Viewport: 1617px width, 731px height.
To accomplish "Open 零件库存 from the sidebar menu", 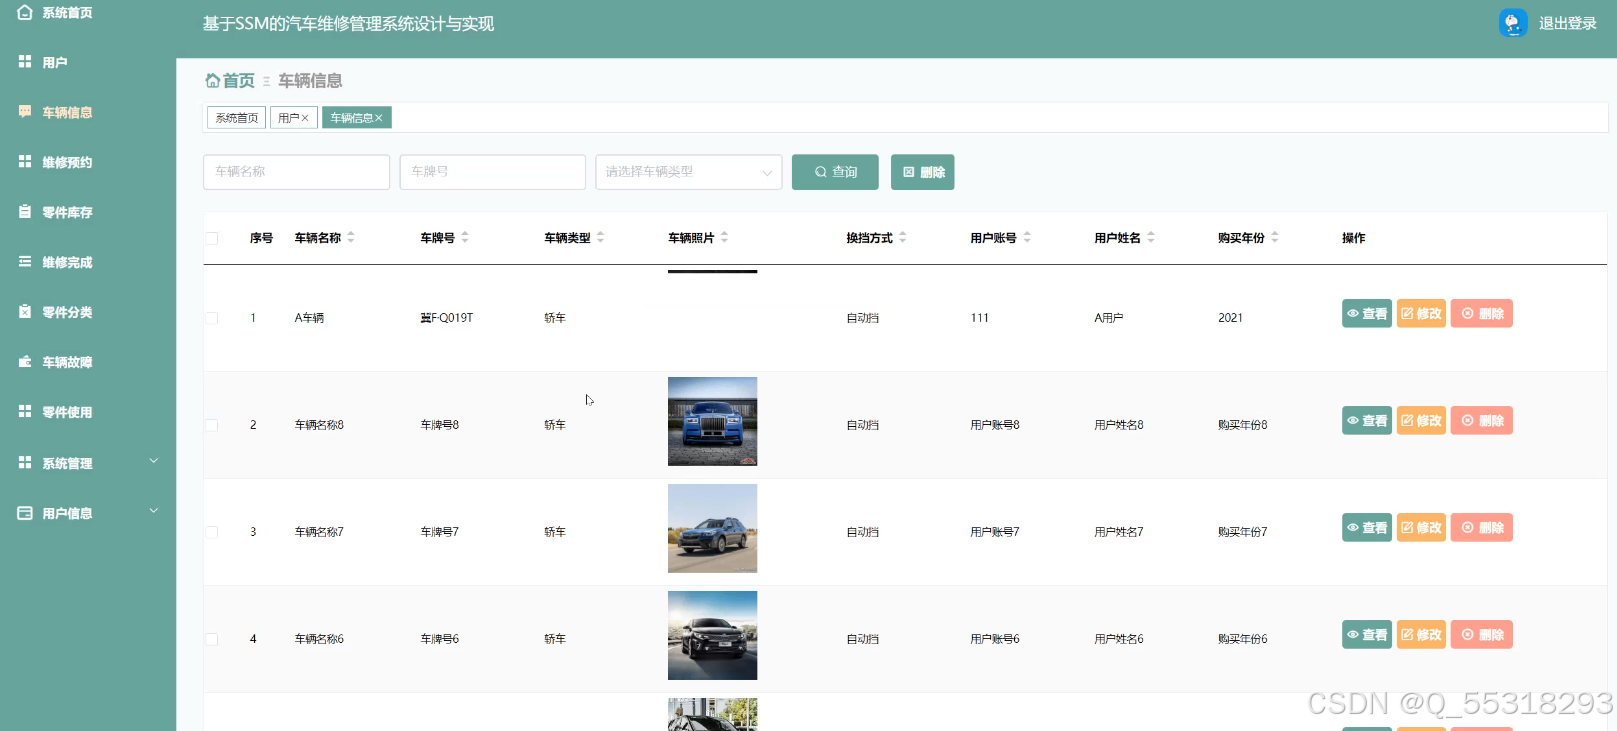I will pos(67,212).
